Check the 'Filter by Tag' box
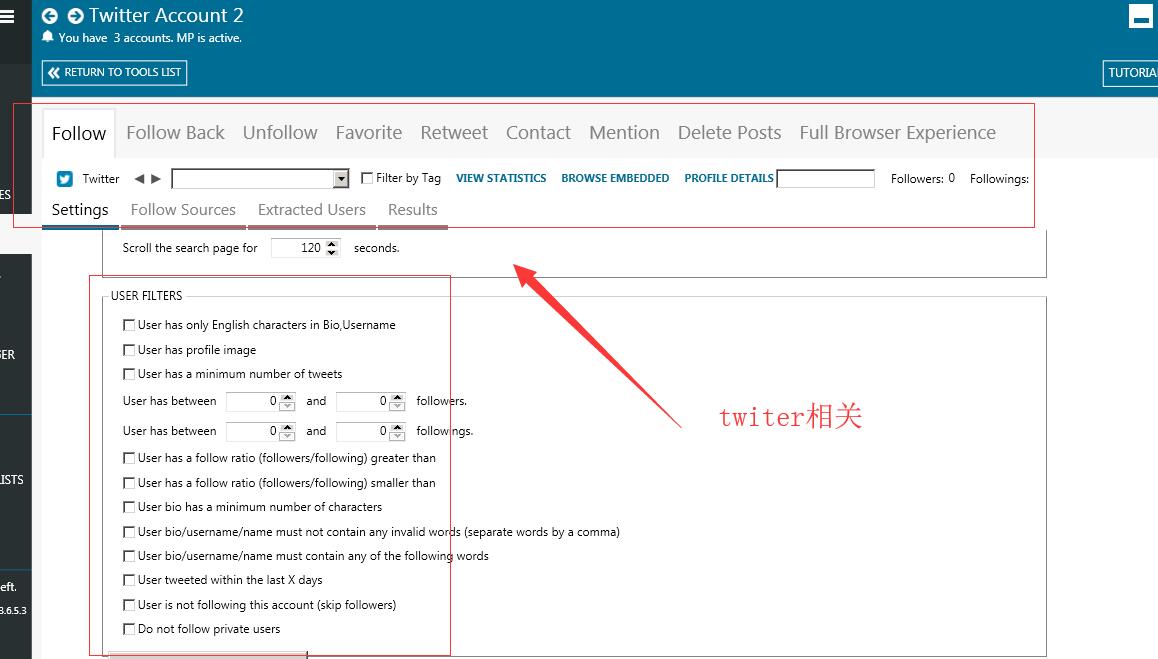The height and width of the screenshot is (659, 1158). coord(367,178)
